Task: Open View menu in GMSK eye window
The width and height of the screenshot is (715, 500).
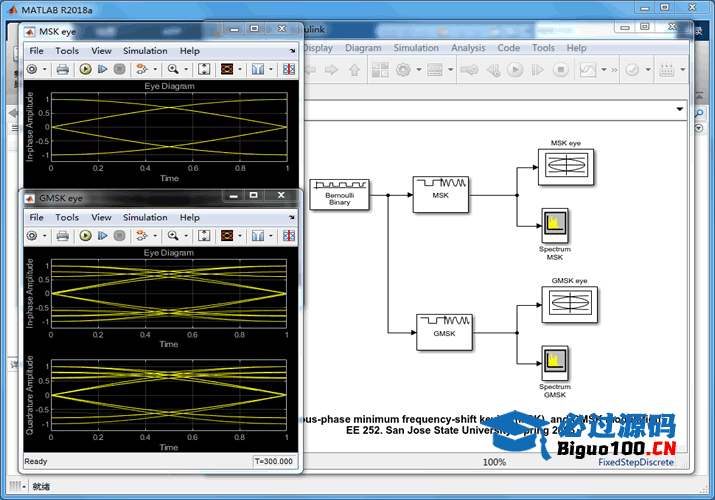Action: click(x=101, y=217)
